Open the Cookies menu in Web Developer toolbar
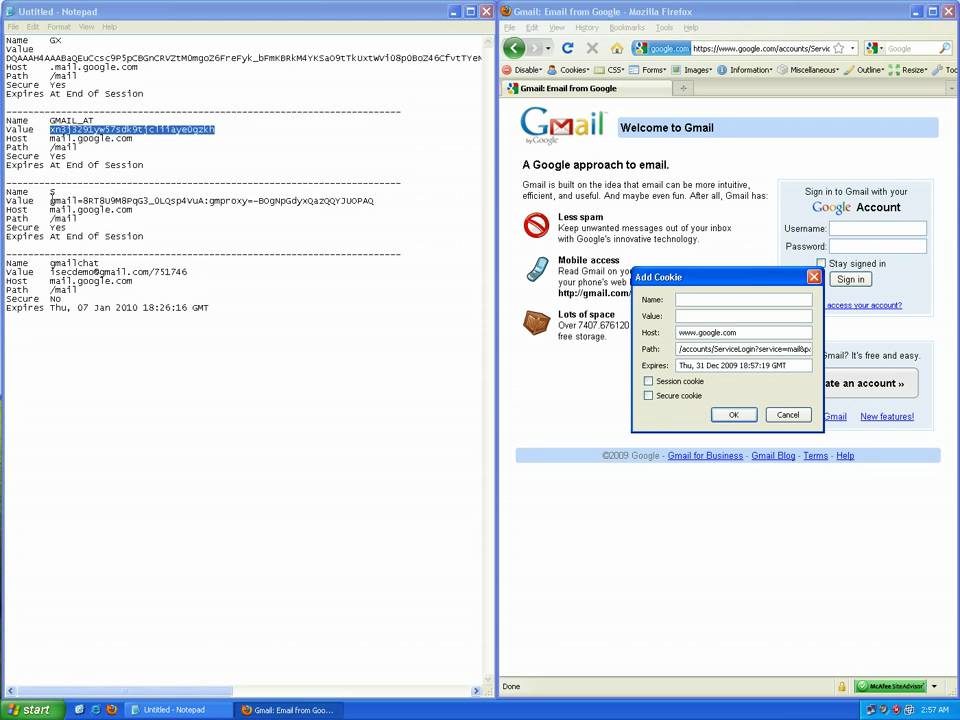 click(x=568, y=70)
